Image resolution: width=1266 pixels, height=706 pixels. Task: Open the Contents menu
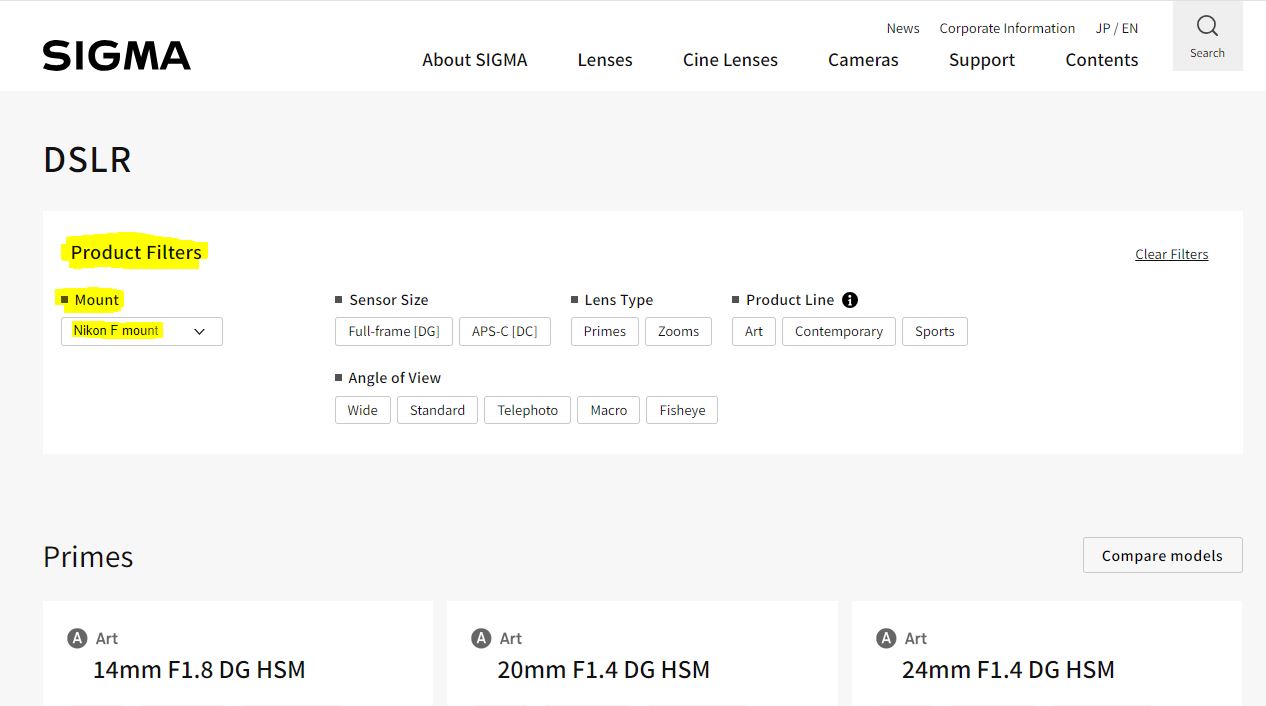point(1102,60)
